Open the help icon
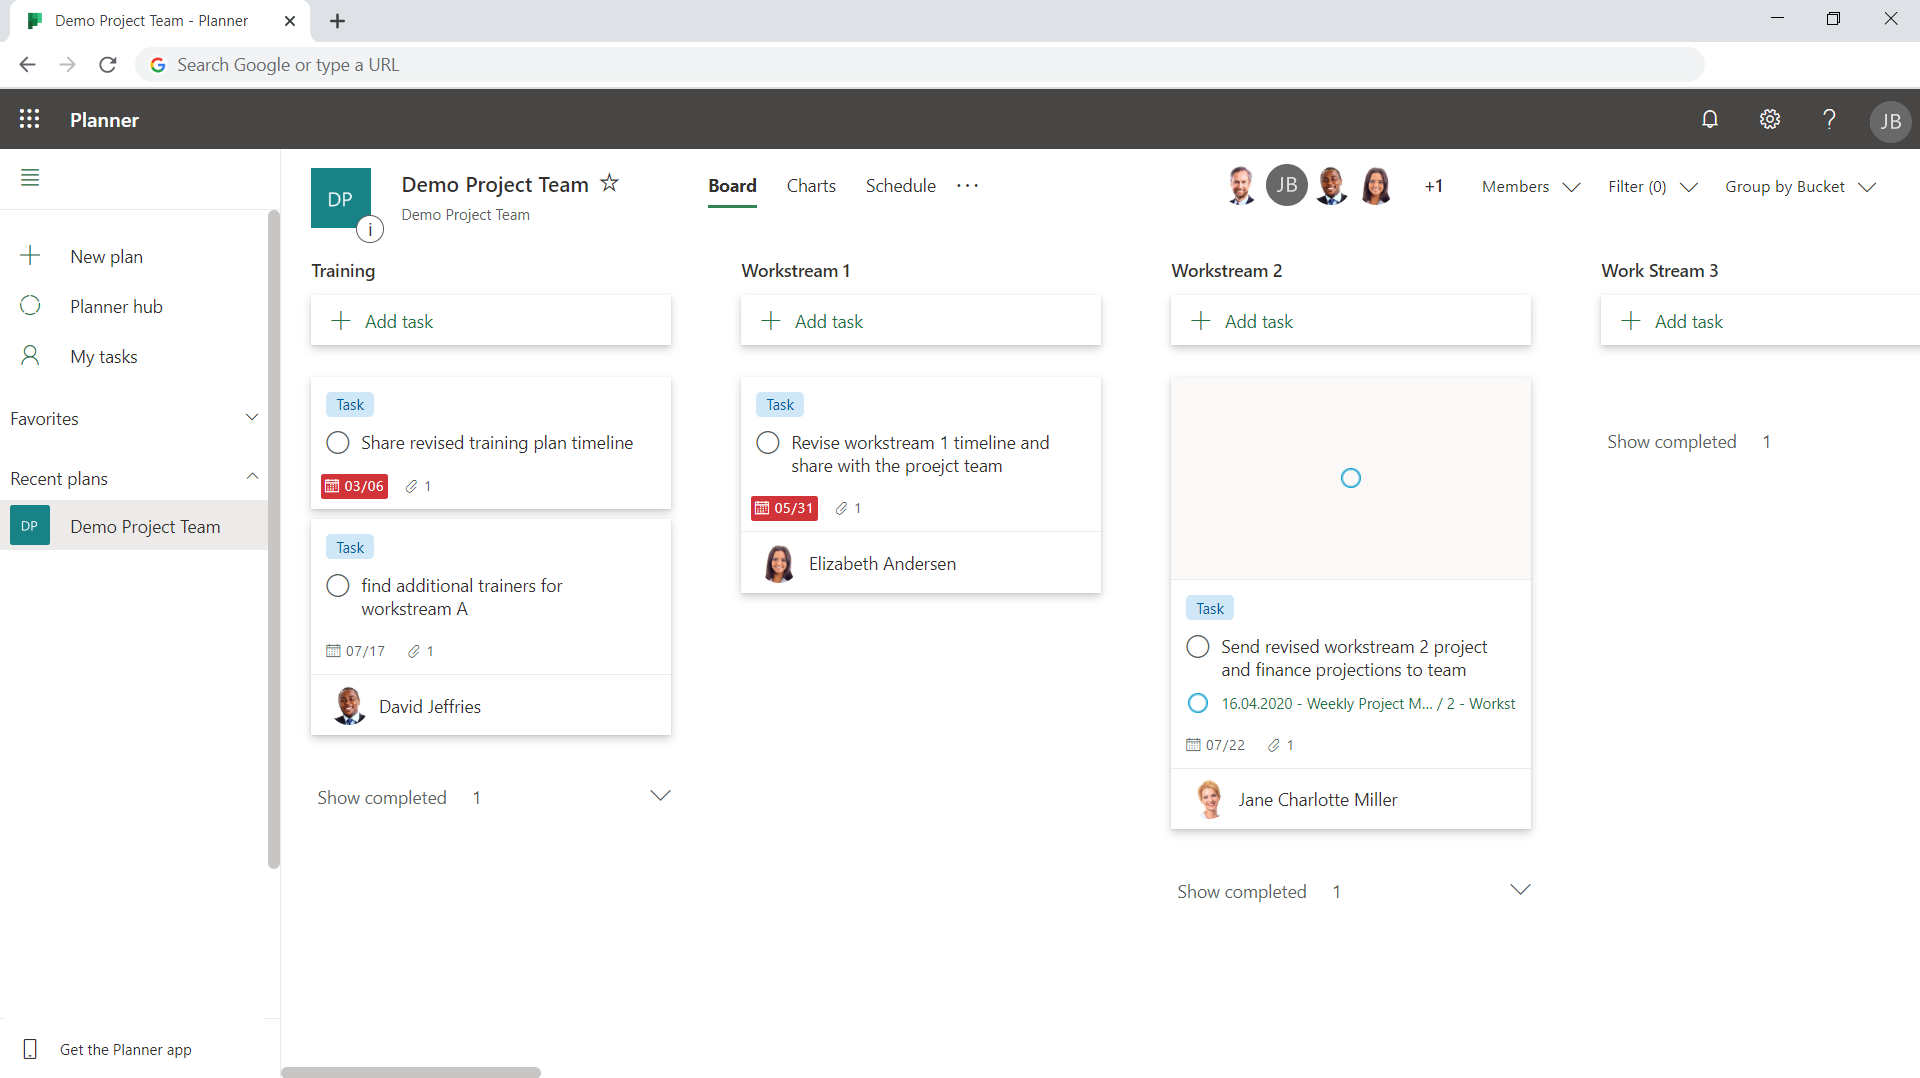Viewport: 1920px width, 1078px height. [1829, 119]
